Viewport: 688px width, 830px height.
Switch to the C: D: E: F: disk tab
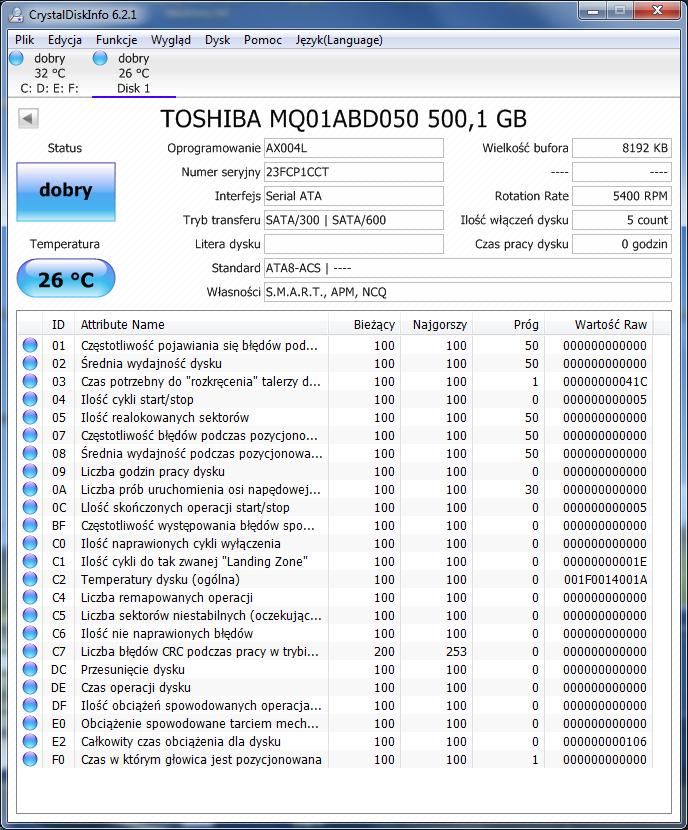tap(50, 73)
